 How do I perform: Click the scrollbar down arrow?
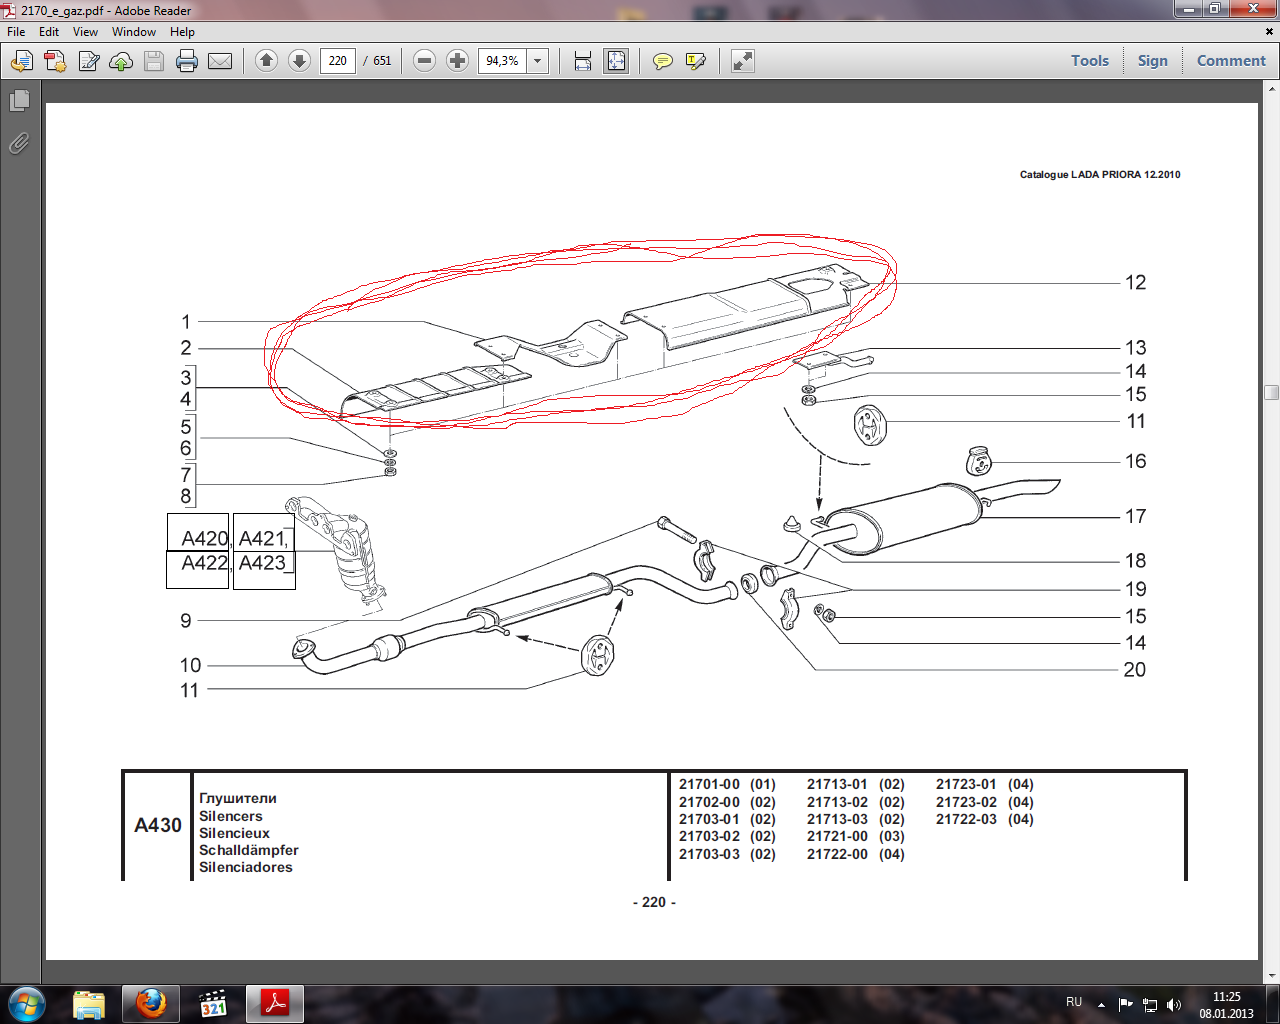[x=1271, y=975]
